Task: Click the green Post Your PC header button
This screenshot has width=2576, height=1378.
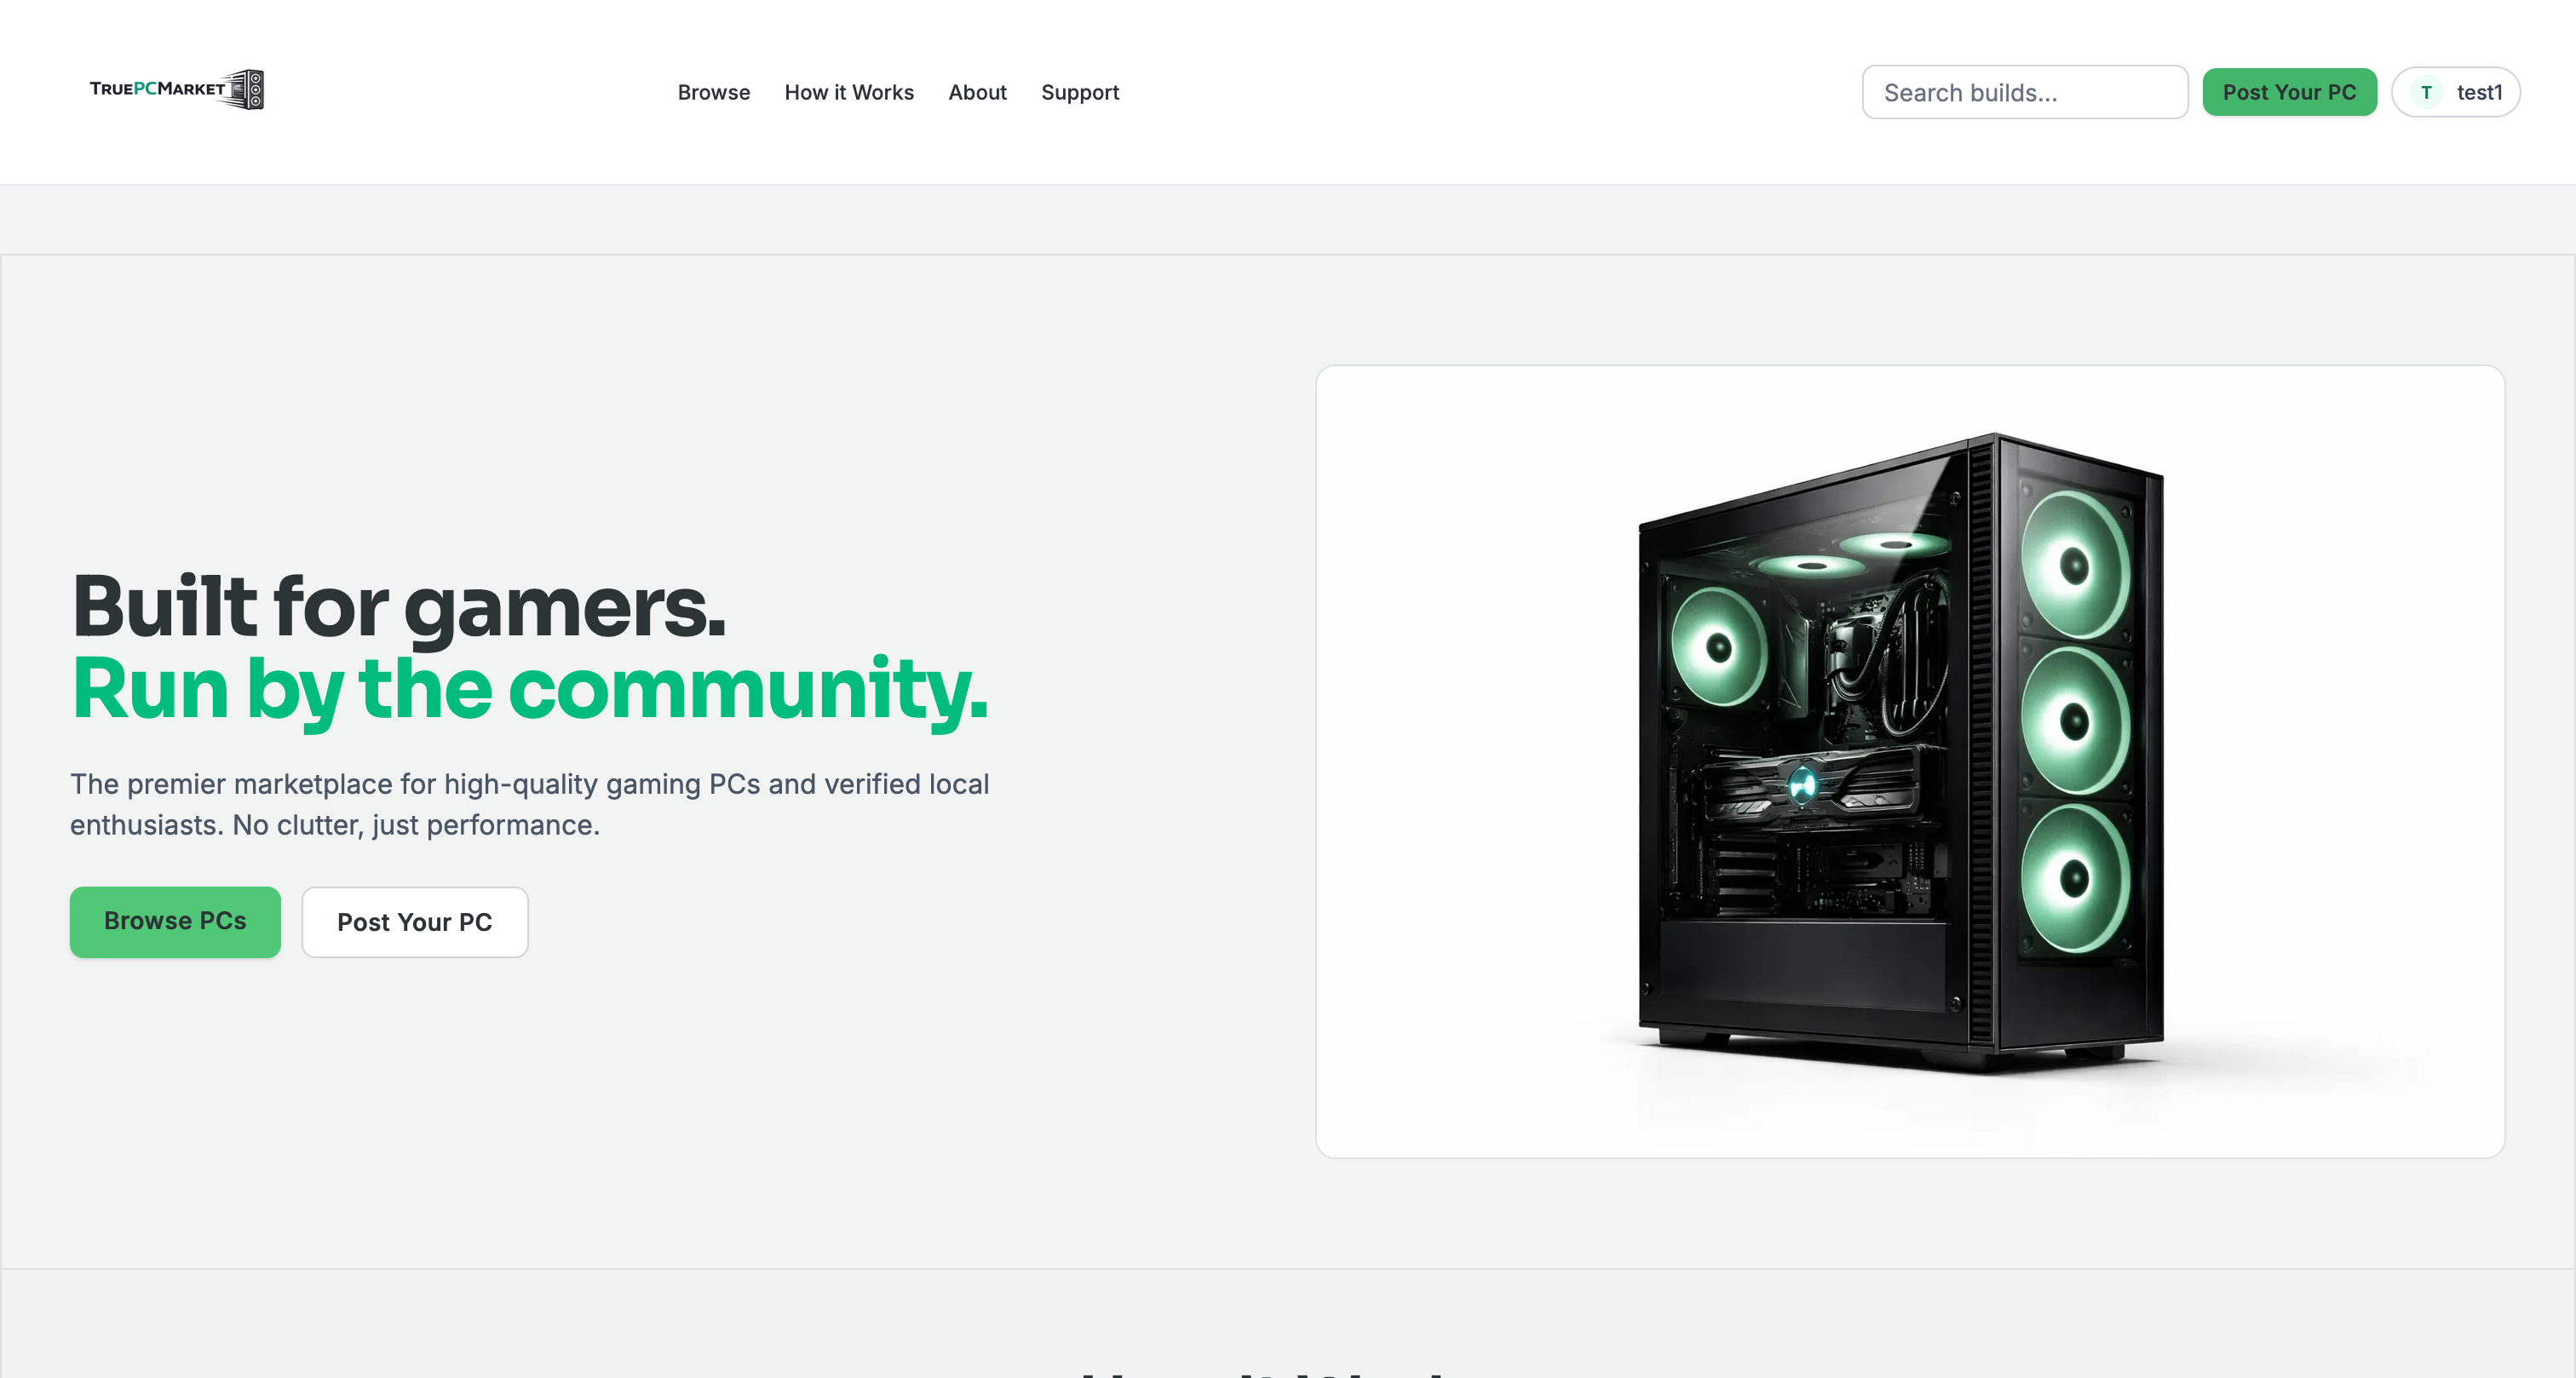Action: (x=2290, y=91)
